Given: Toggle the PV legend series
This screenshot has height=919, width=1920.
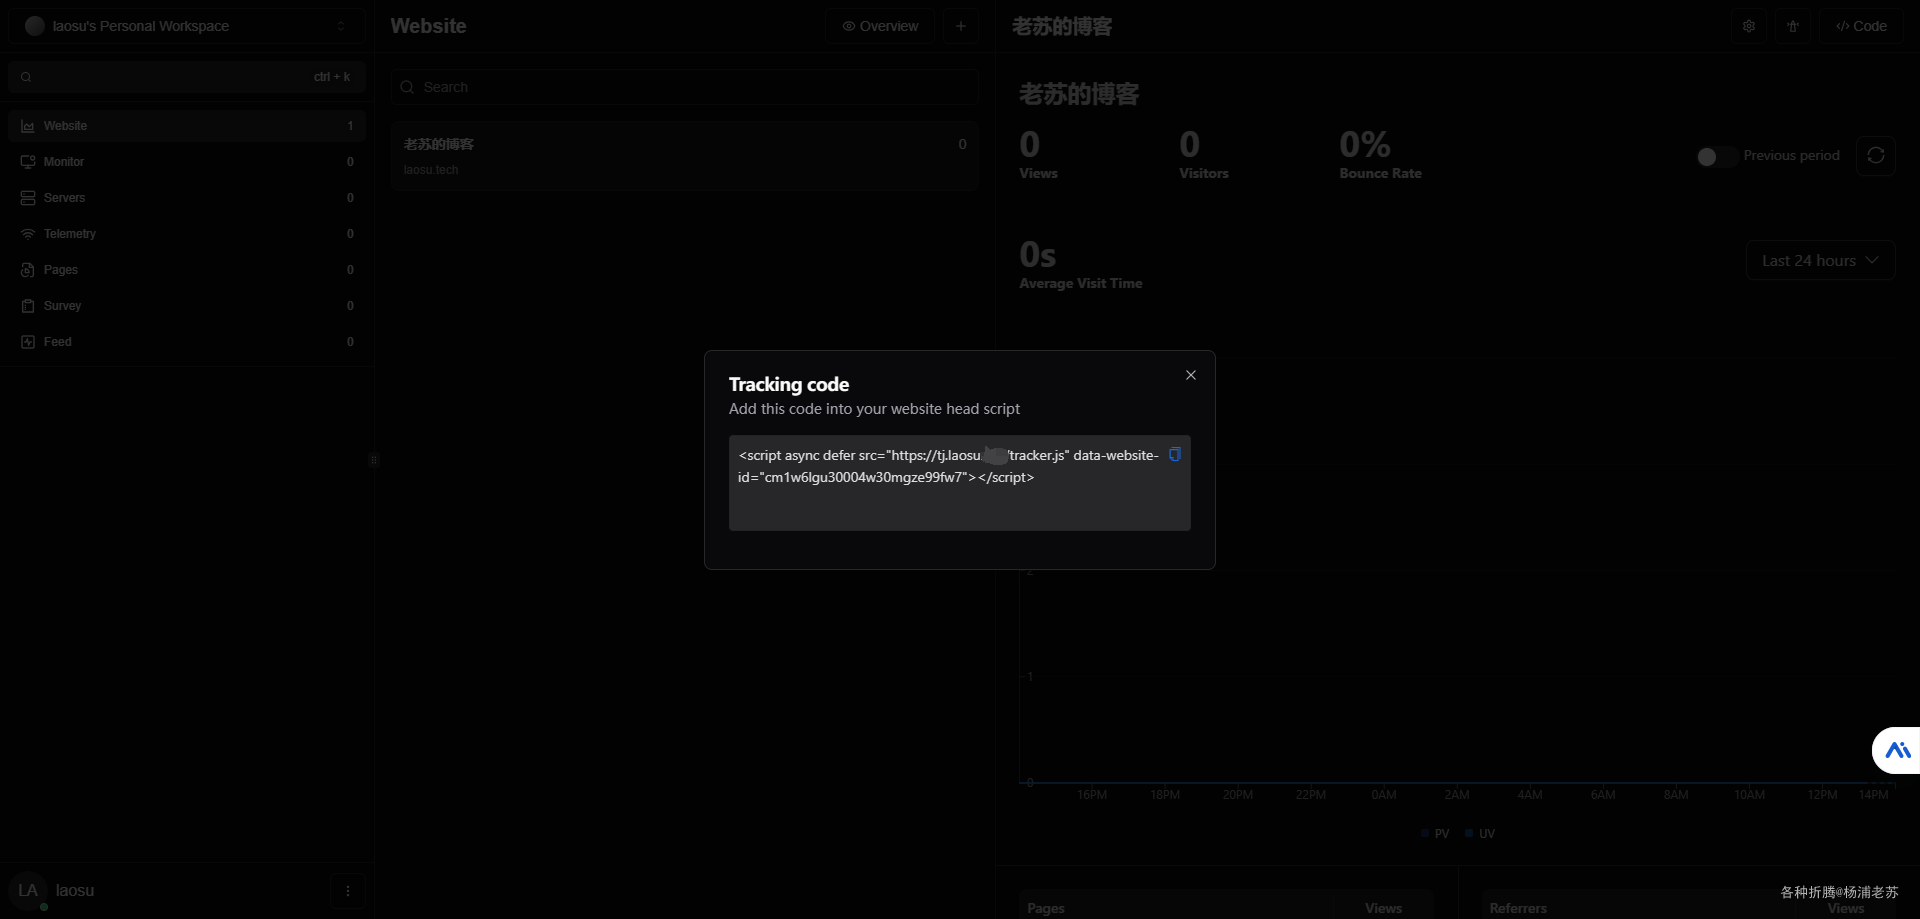Looking at the screenshot, I should 1435,834.
